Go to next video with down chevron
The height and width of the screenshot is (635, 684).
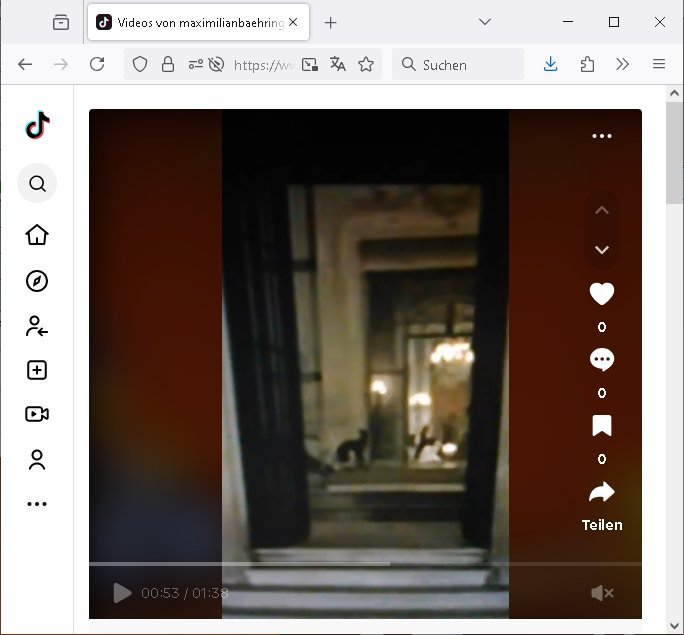(602, 250)
